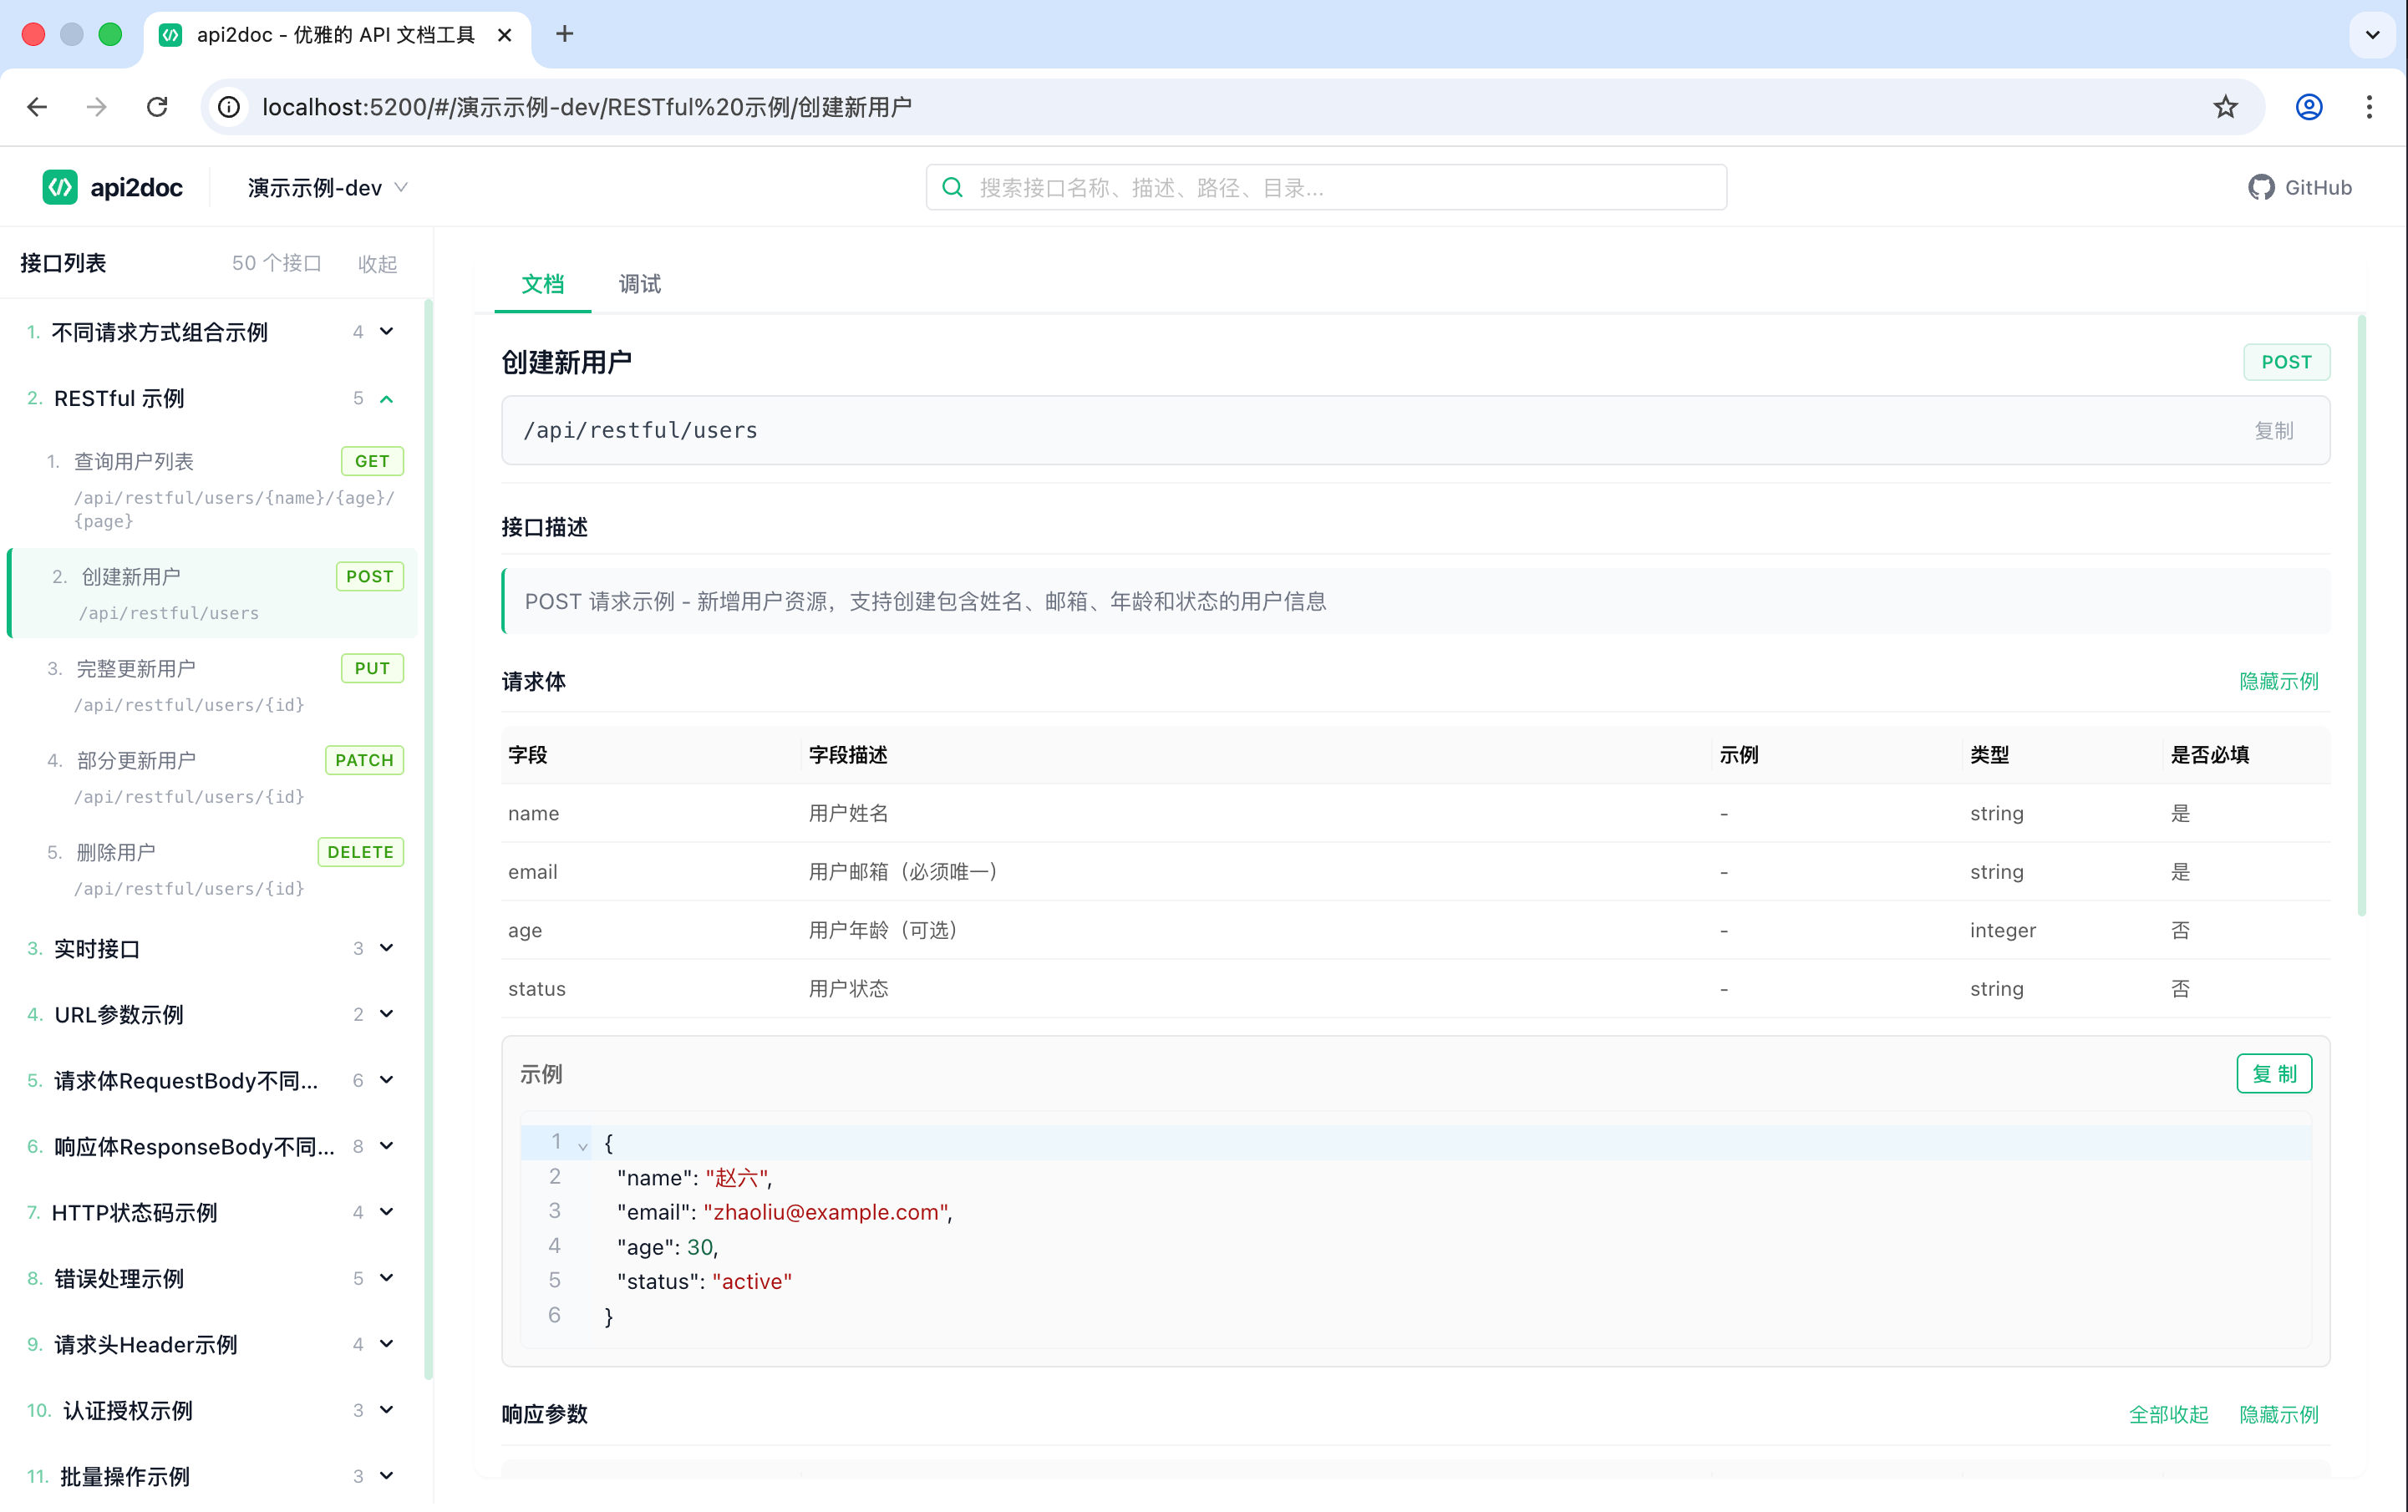Screen dimensions: 2408x1512
Task: Copy the /api/restful/users path
Action: [2273, 431]
